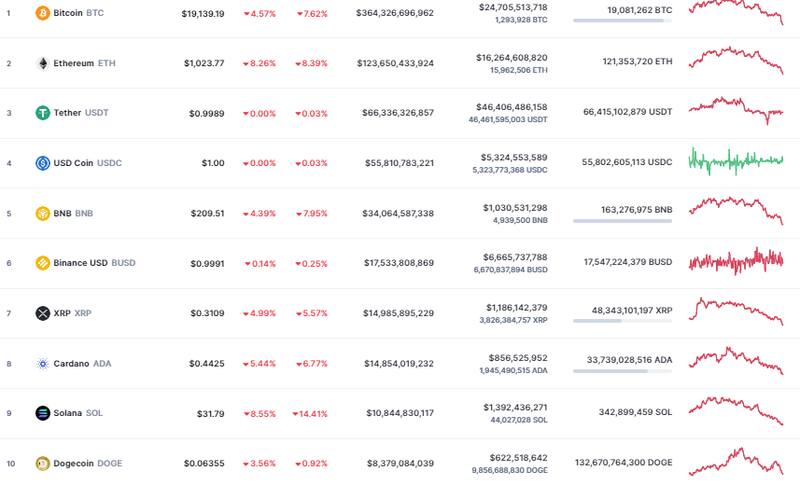This screenshot has width=800, height=485.
Task: Click the Solana logo icon
Action: [x=42, y=413]
